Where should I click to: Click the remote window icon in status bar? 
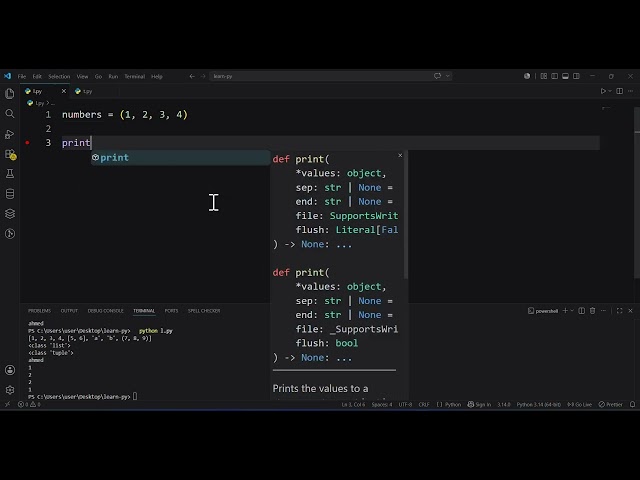pos(7,404)
